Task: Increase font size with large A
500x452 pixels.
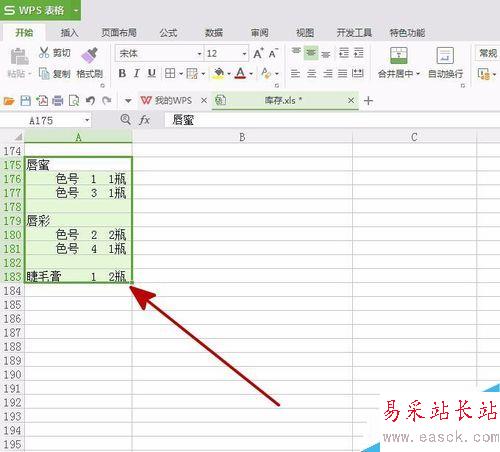Action: coord(258,53)
